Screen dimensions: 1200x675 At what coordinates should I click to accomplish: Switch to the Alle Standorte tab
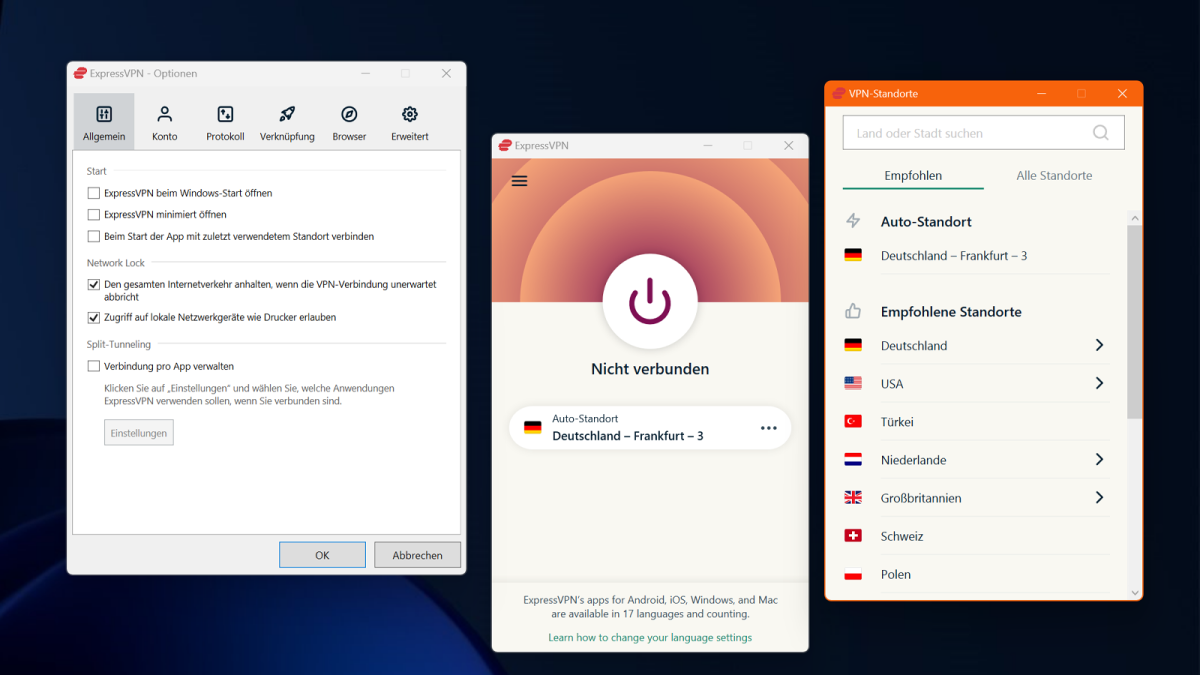[x=1054, y=176]
